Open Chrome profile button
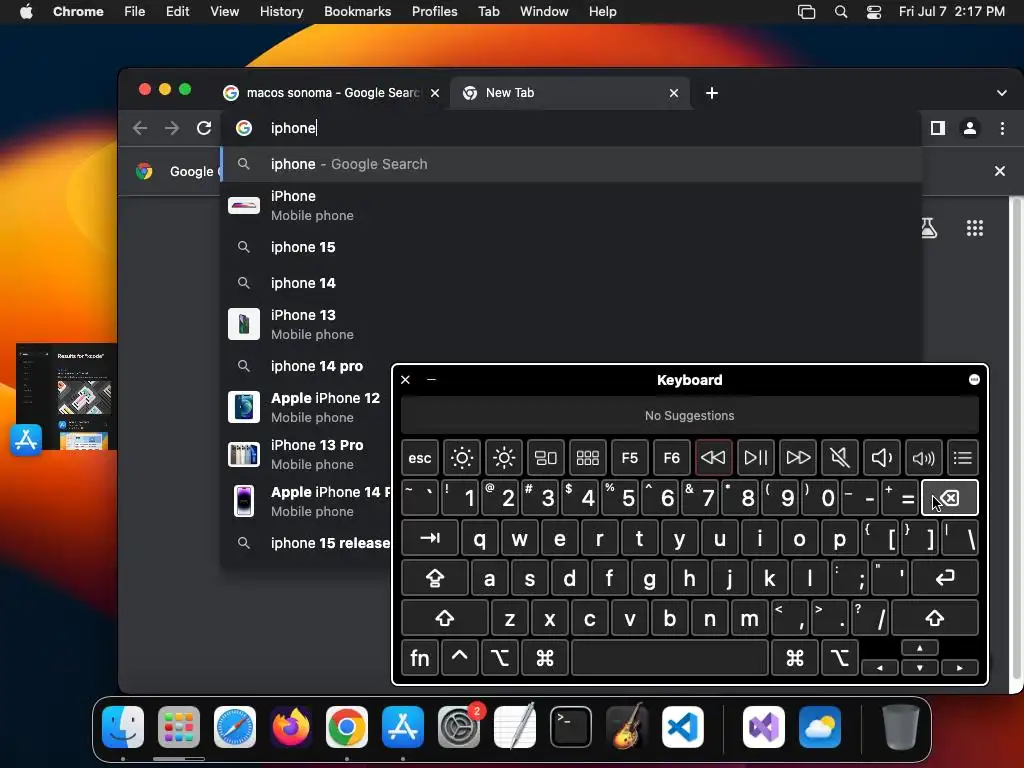The width and height of the screenshot is (1024, 768). point(970,128)
